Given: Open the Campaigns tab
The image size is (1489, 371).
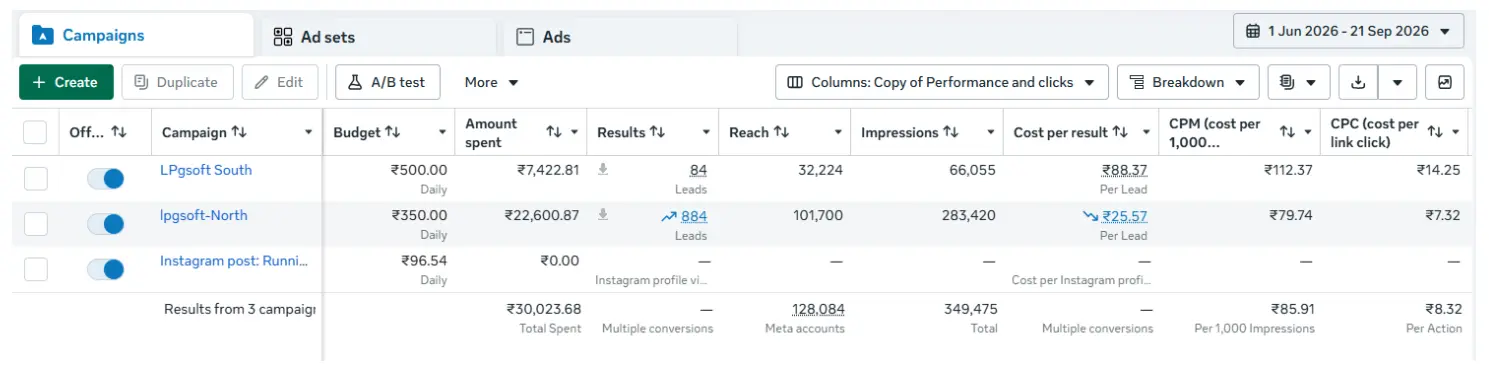Looking at the screenshot, I should (x=135, y=36).
